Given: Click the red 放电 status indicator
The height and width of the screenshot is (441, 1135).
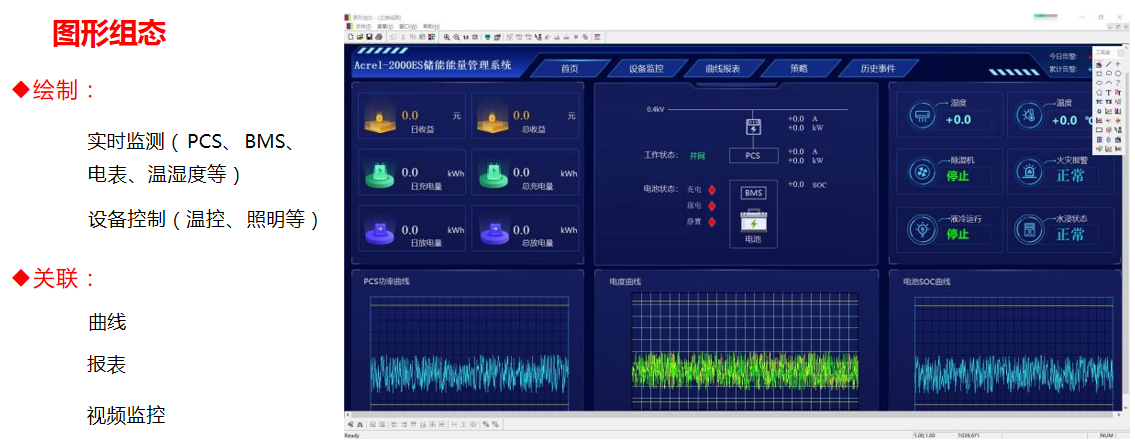Looking at the screenshot, I should (x=712, y=206).
